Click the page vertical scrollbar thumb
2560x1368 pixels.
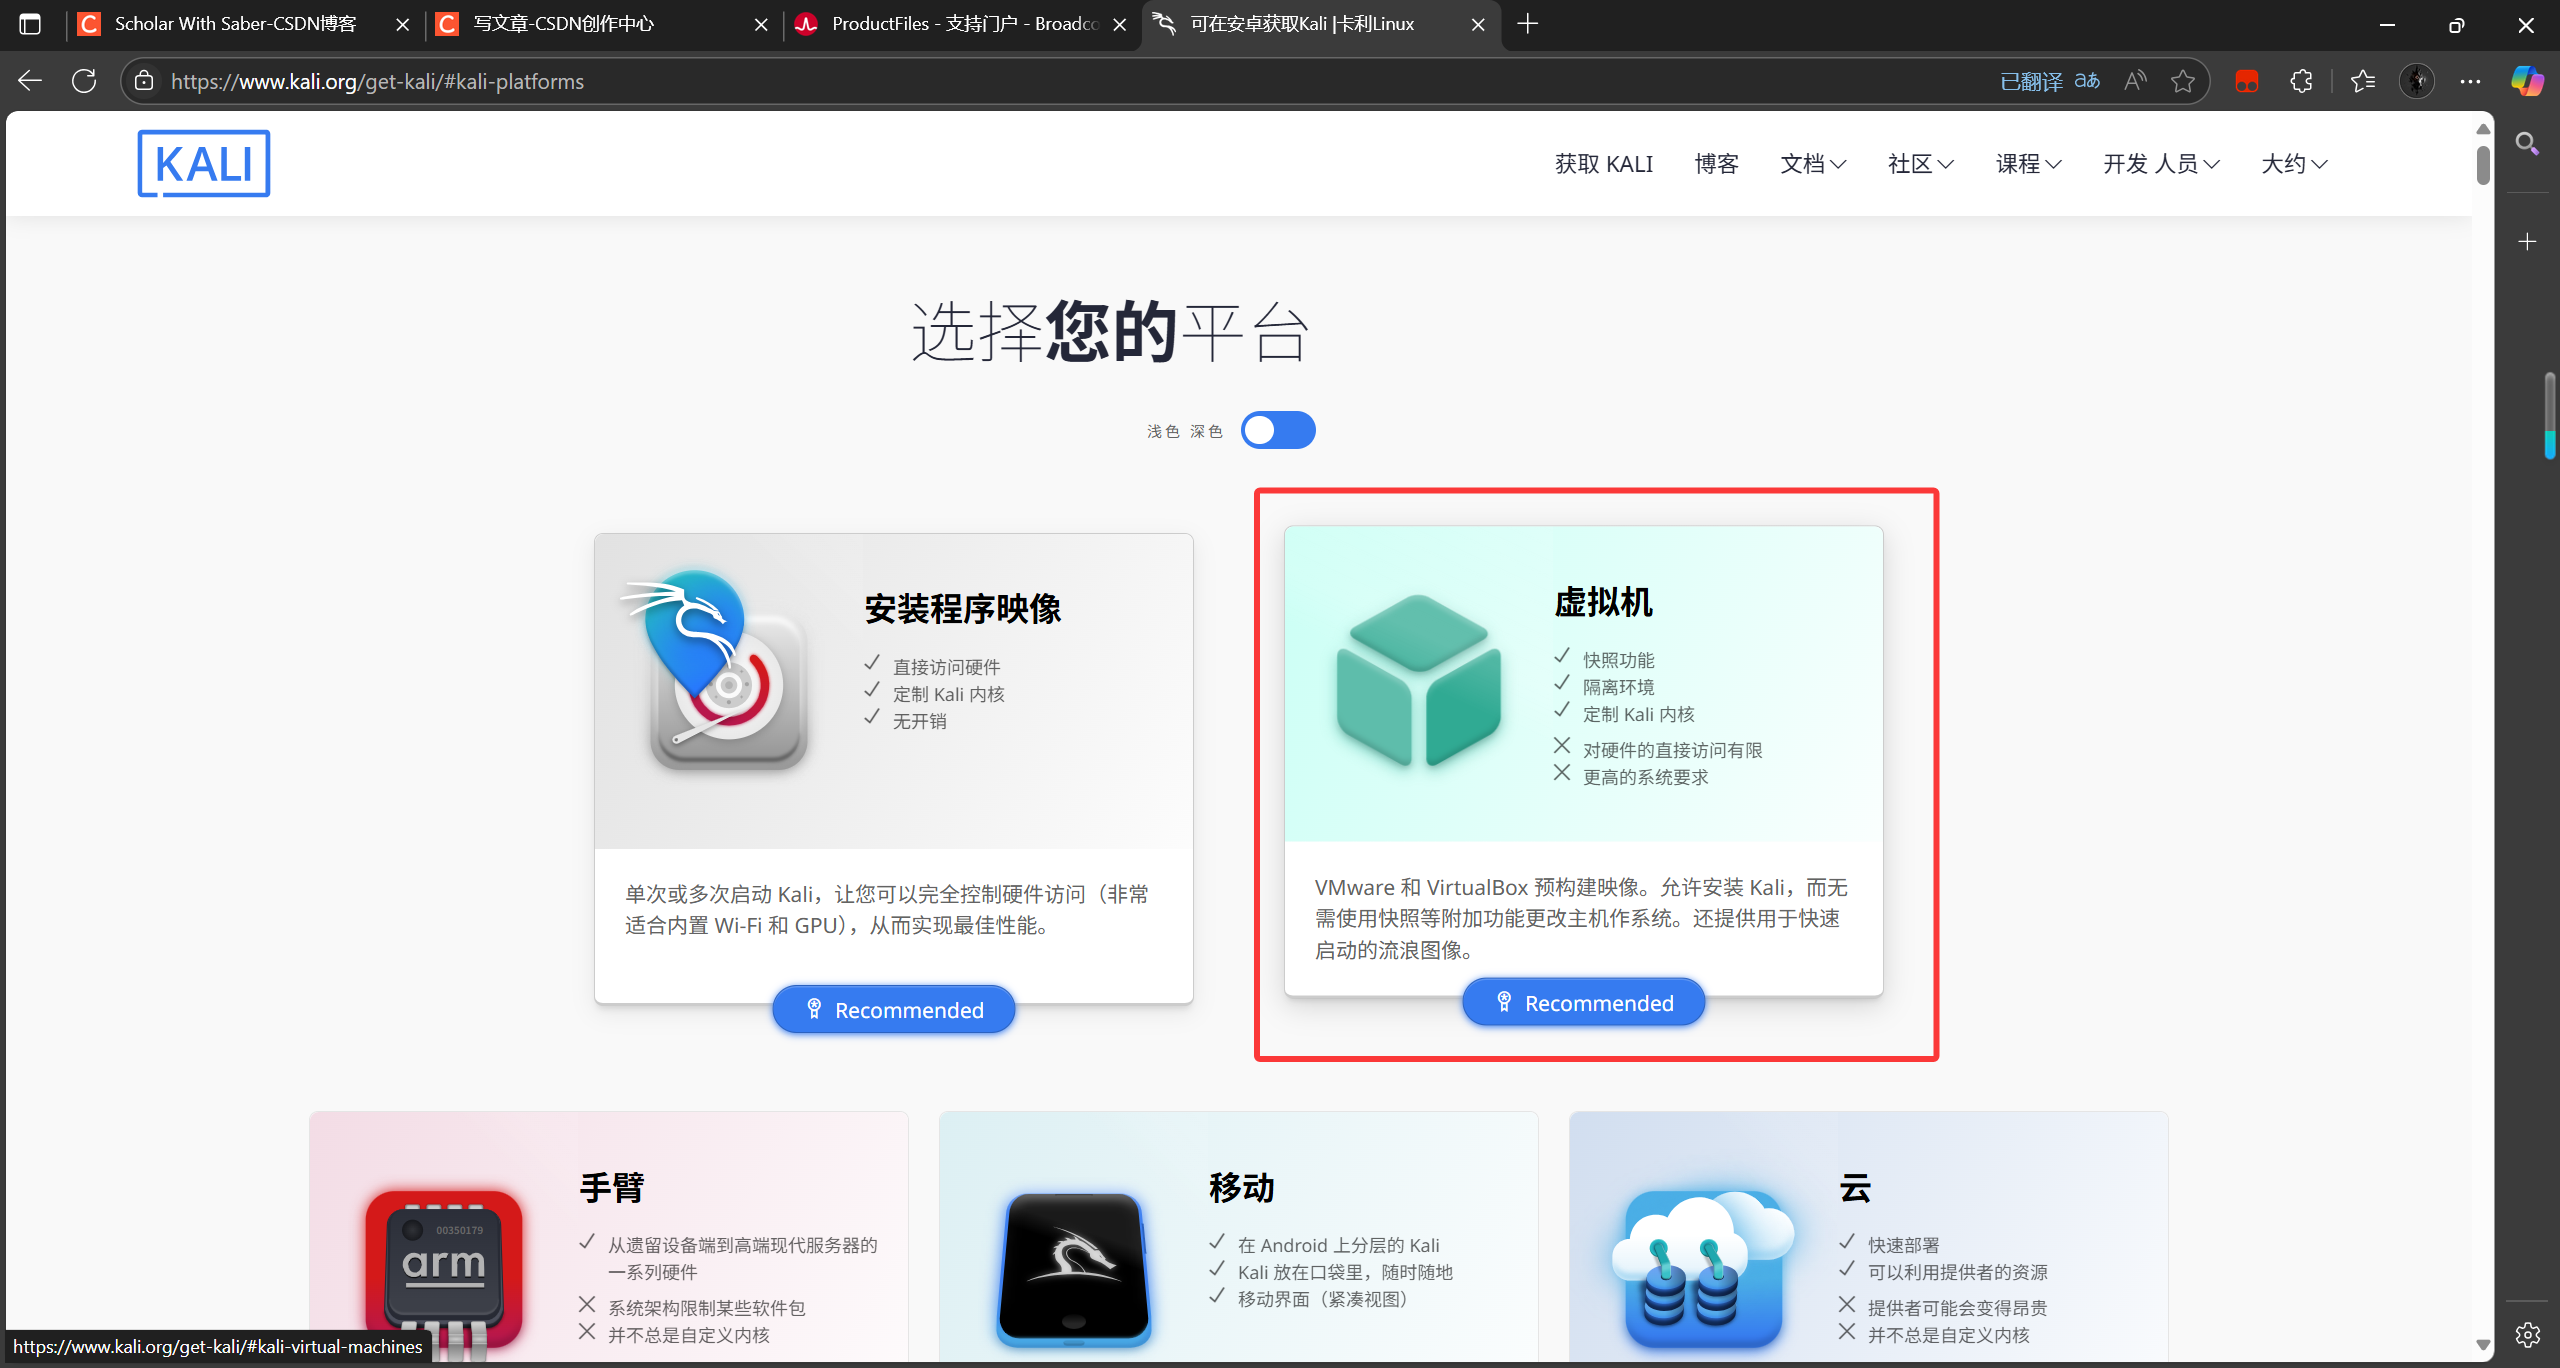(x=2482, y=166)
